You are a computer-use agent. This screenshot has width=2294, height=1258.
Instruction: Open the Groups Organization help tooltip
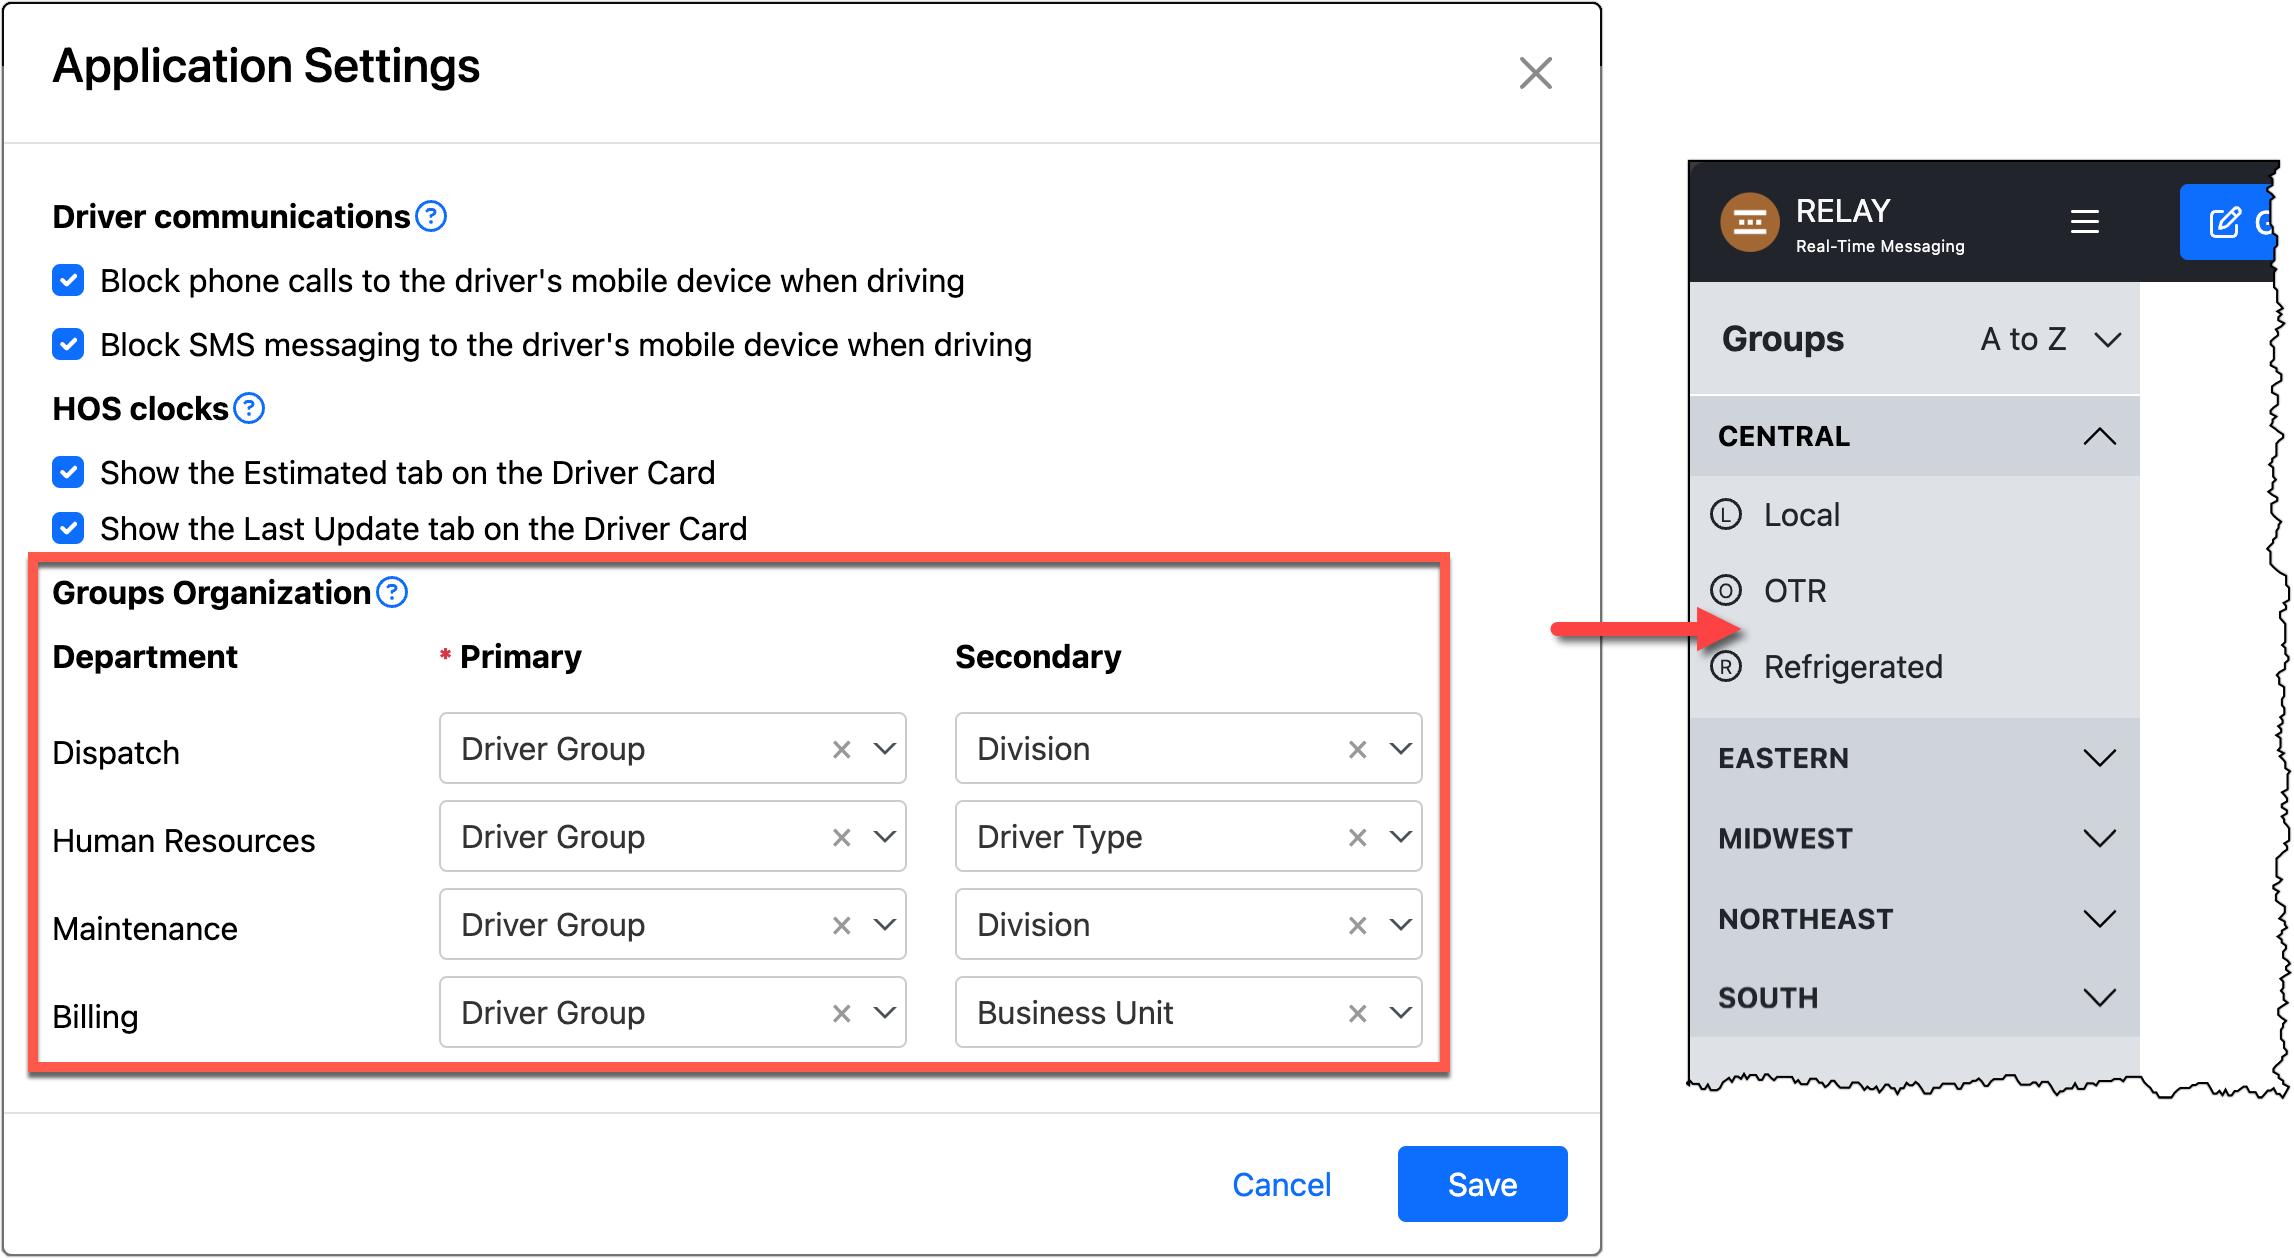pyautogui.click(x=392, y=591)
